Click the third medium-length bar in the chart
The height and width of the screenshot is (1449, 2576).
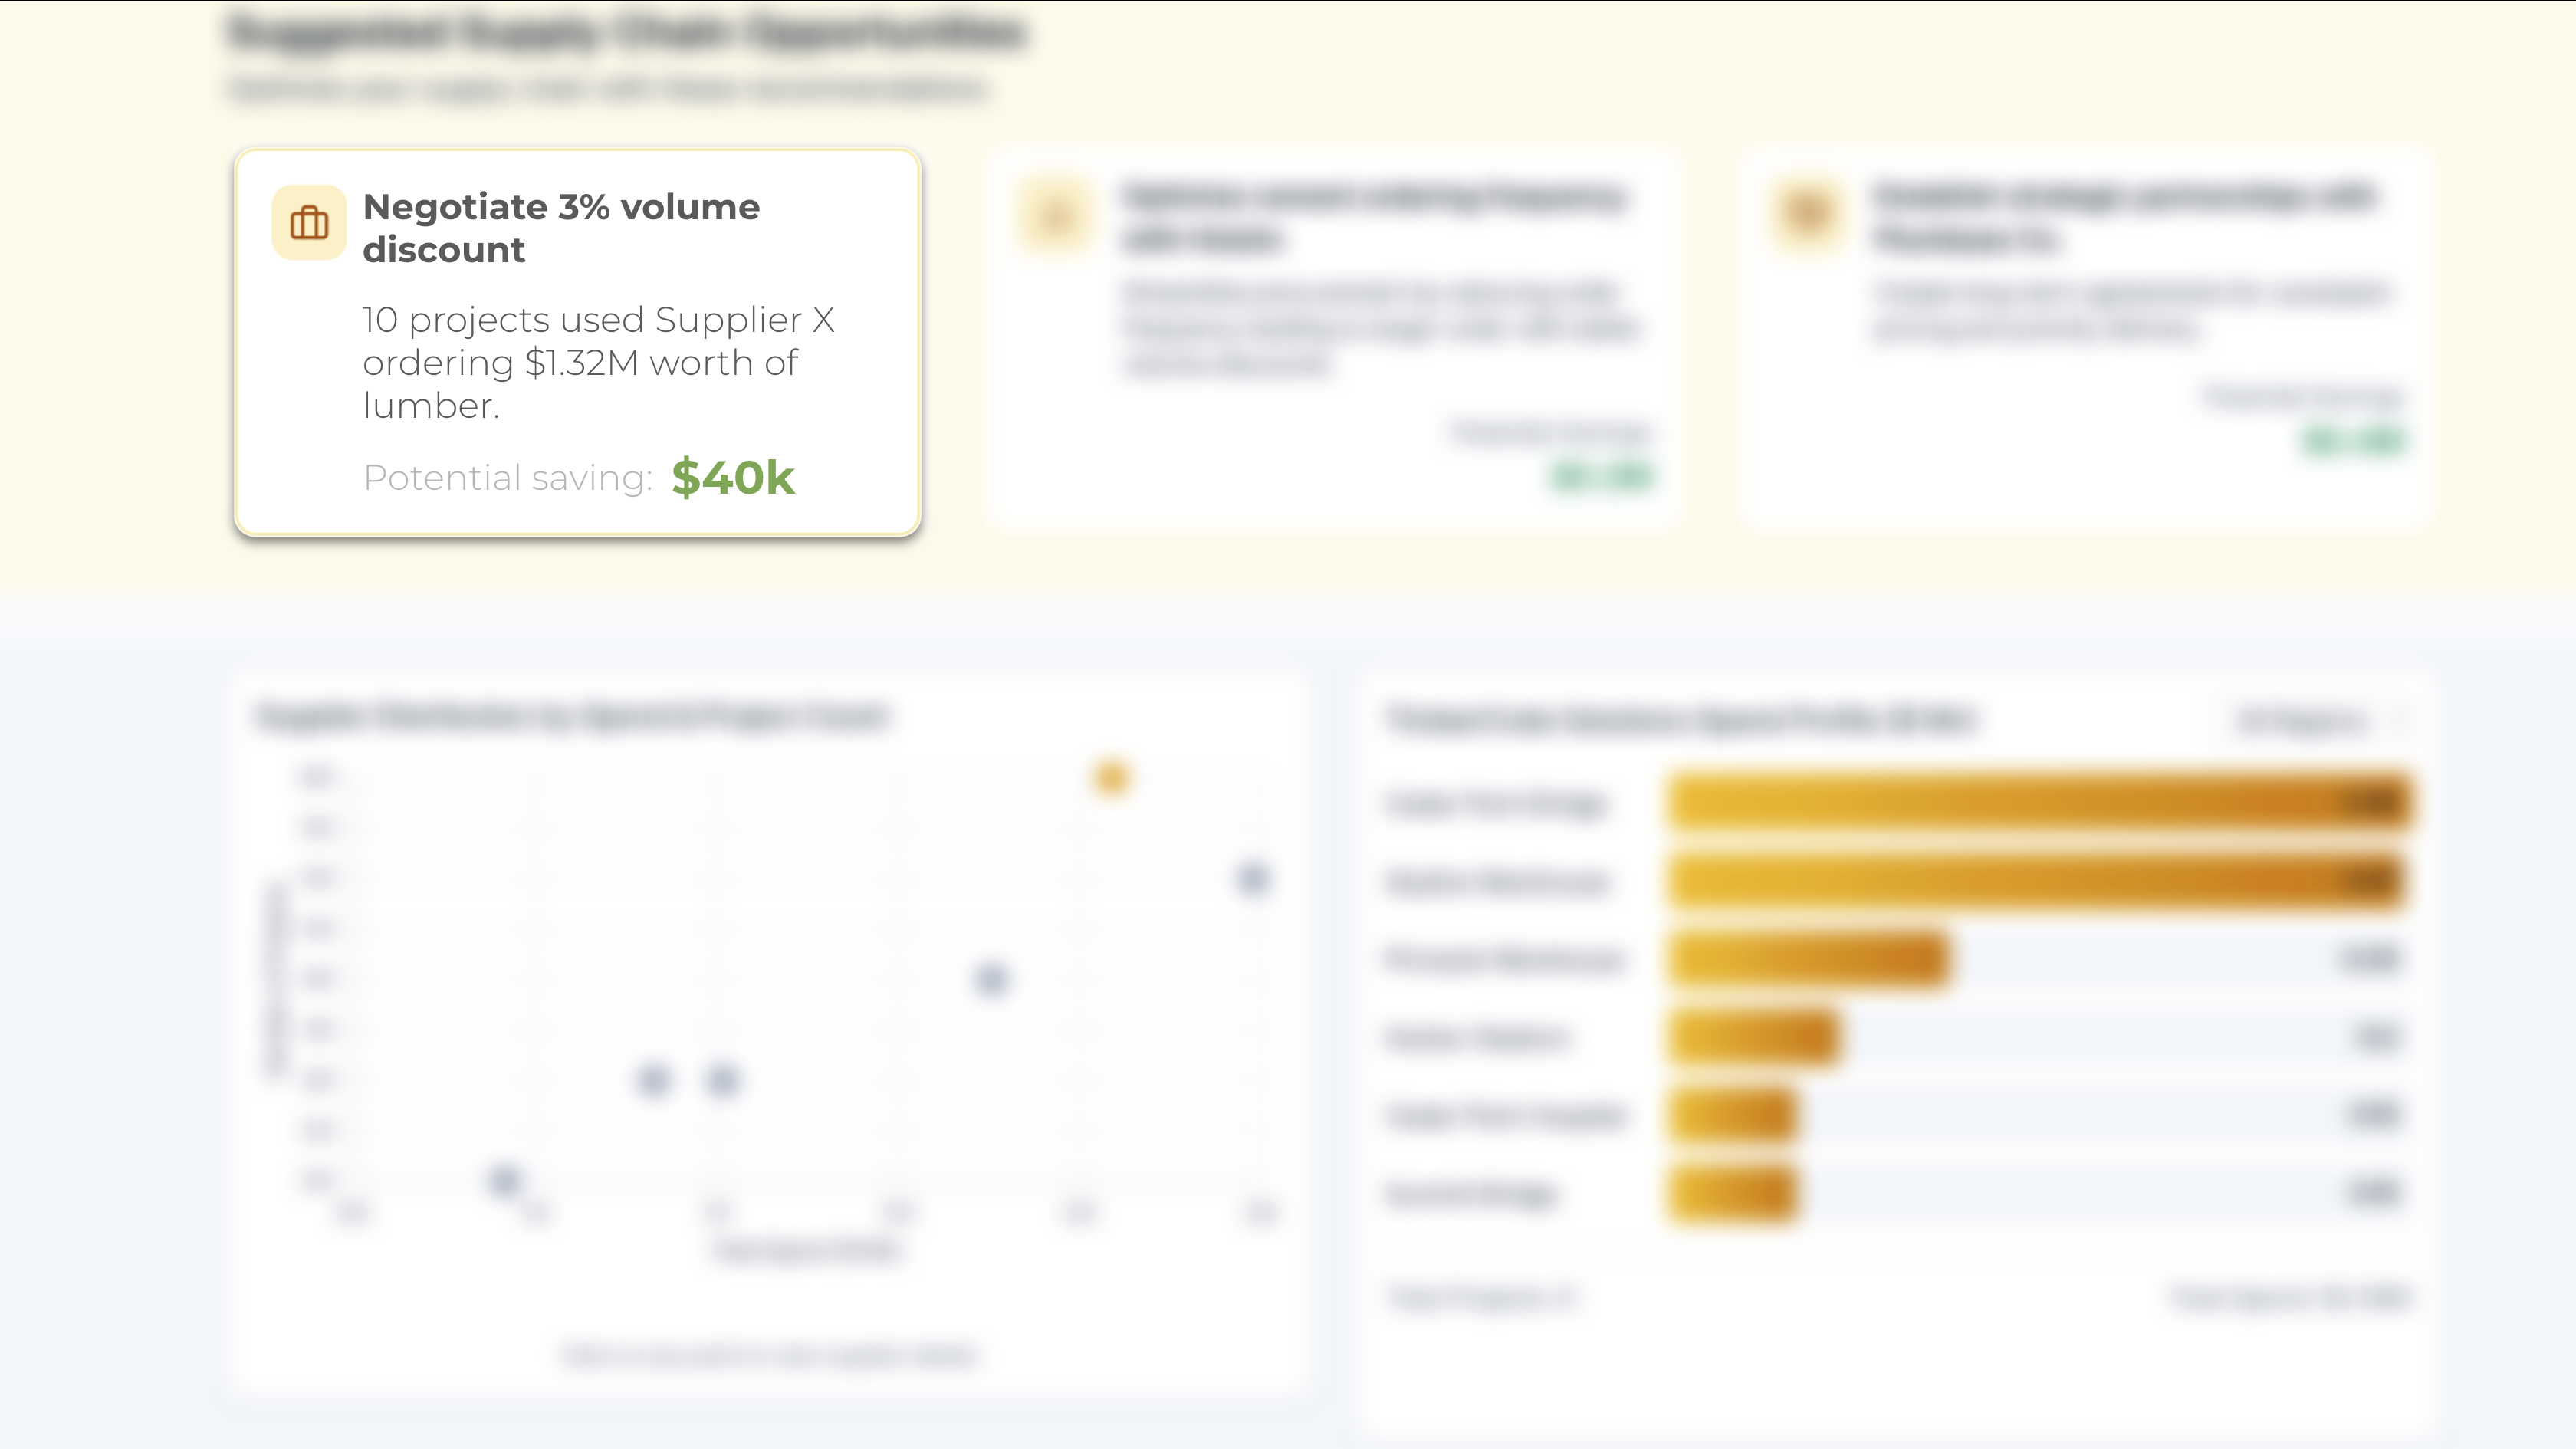[1809, 959]
